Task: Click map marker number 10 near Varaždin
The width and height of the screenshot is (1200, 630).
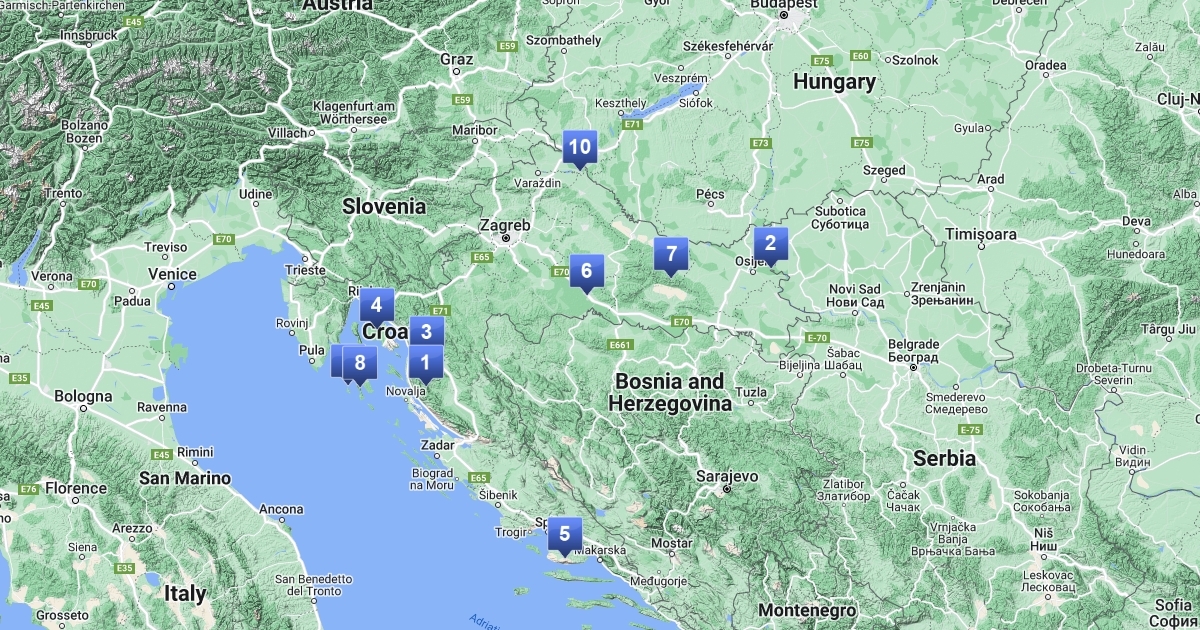Action: click(579, 148)
